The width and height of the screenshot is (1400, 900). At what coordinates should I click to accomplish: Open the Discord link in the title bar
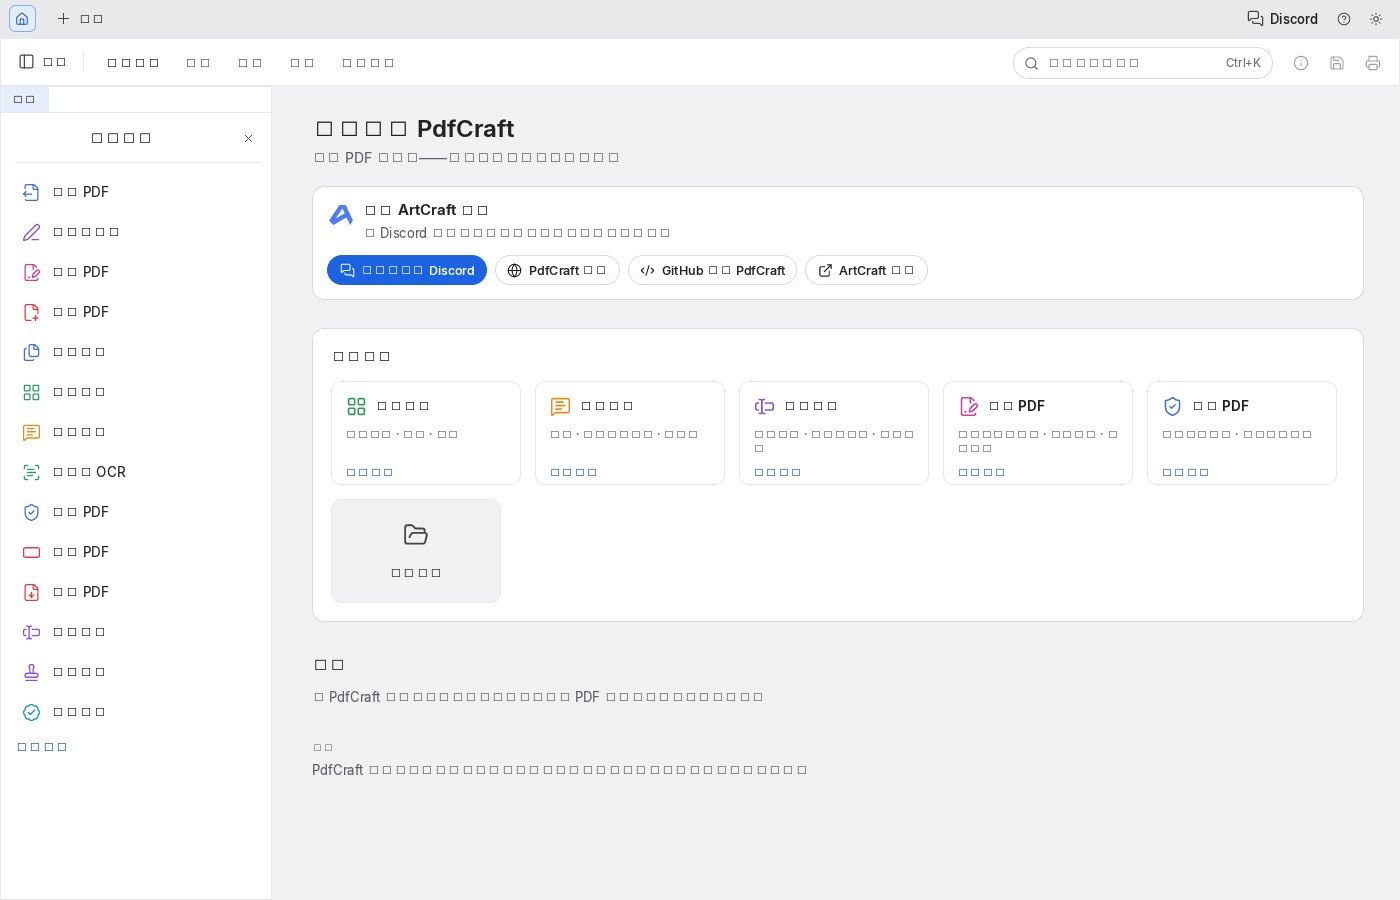[1282, 19]
